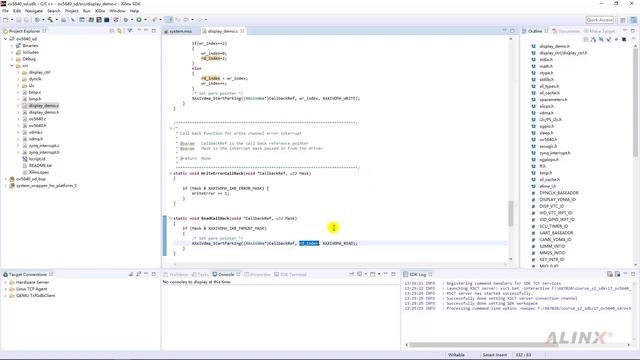This screenshot has width=640, height=360.
Task: Click the green Run toolbar icon
Action: 139,20
